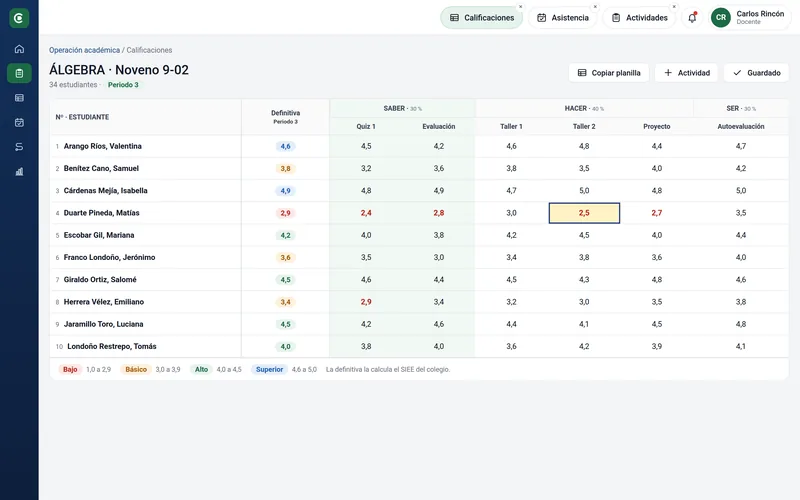Open the S-shaped route icon in sidebar
The height and width of the screenshot is (500, 800).
[19, 147]
